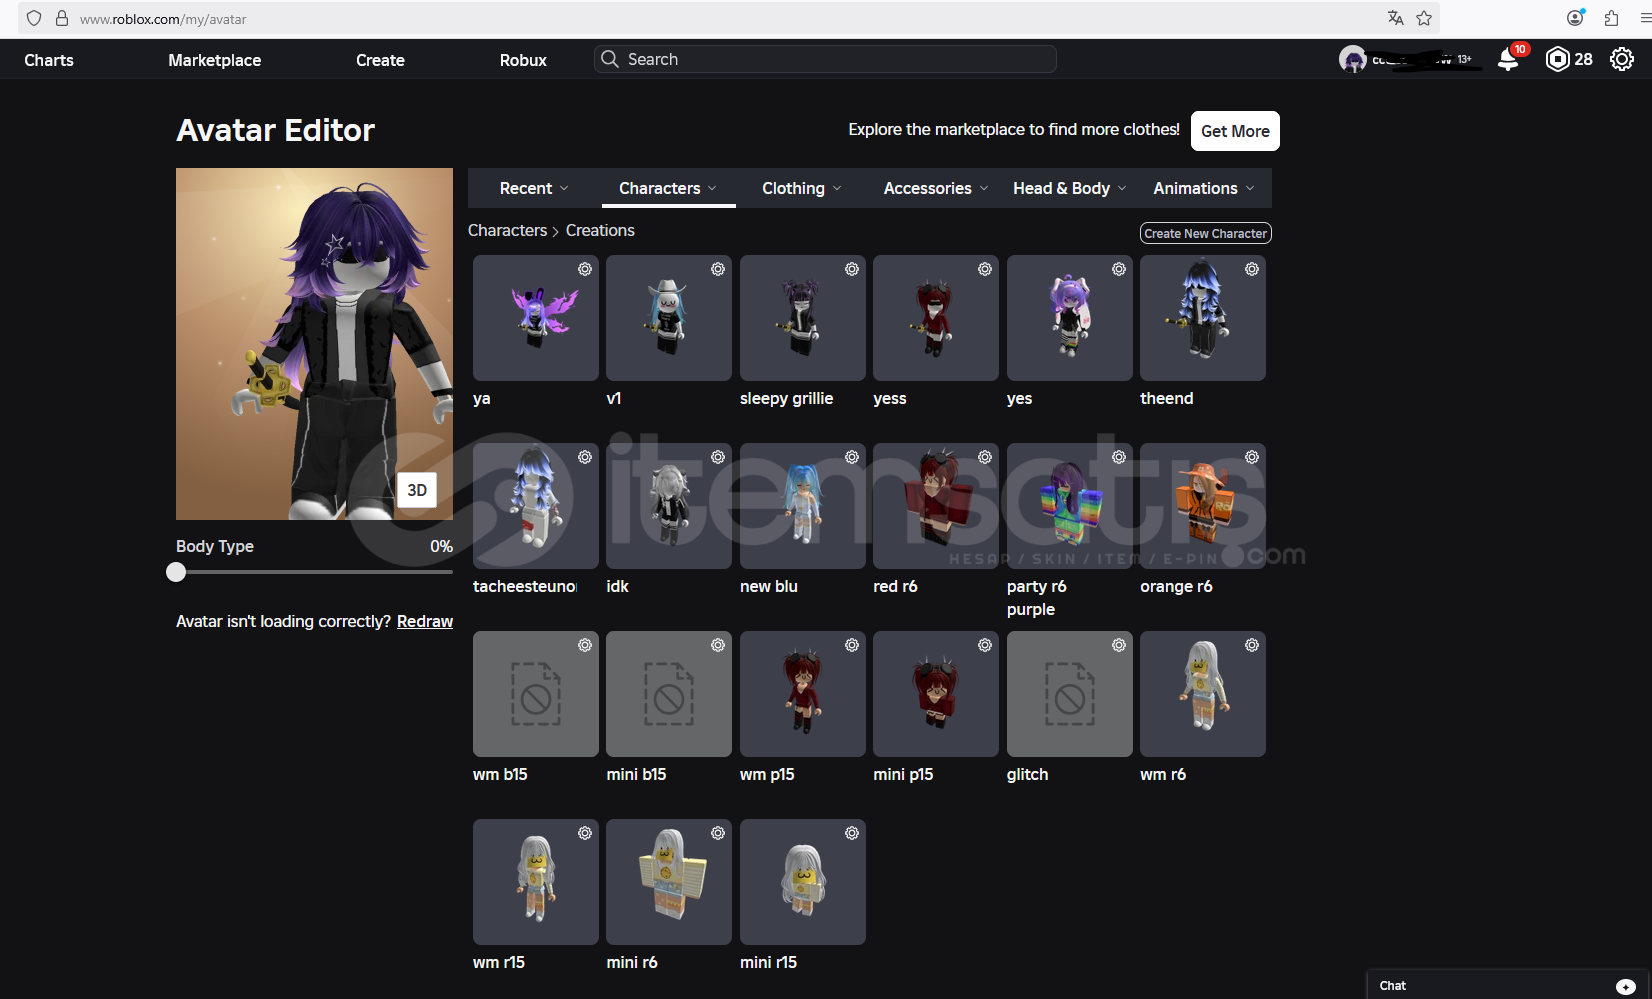Open the Marketplace page

(x=215, y=60)
